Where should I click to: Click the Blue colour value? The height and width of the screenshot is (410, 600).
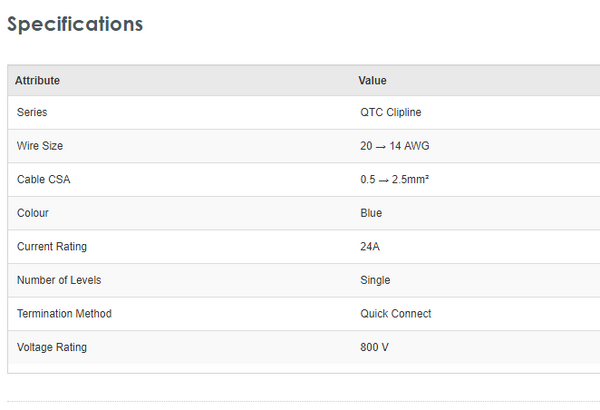pyautogui.click(x=371, y=213)
